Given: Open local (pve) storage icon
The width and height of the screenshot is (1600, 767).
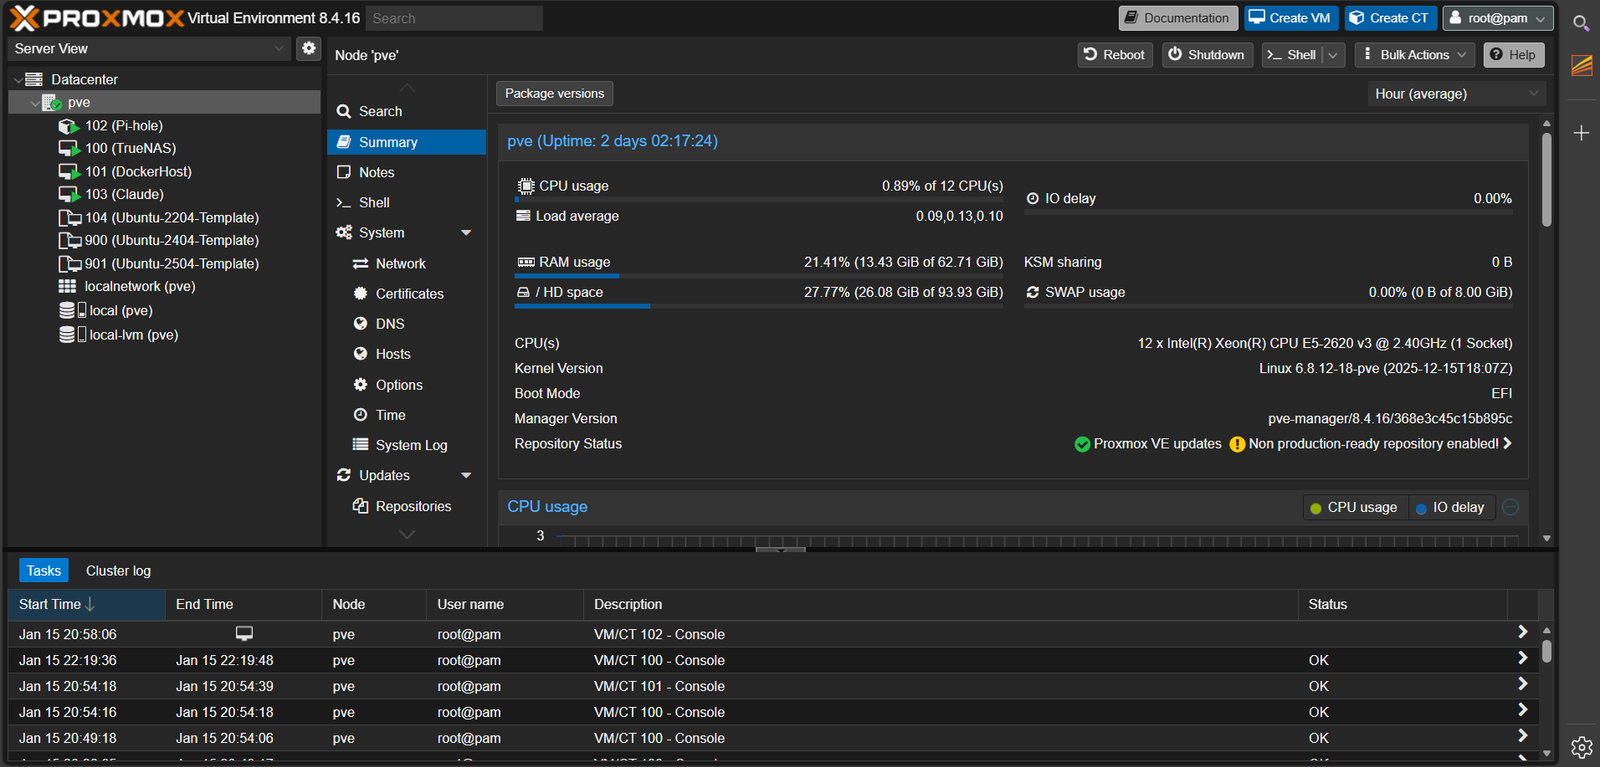Looking at the screenshot, I should click(x=72, y=311).
